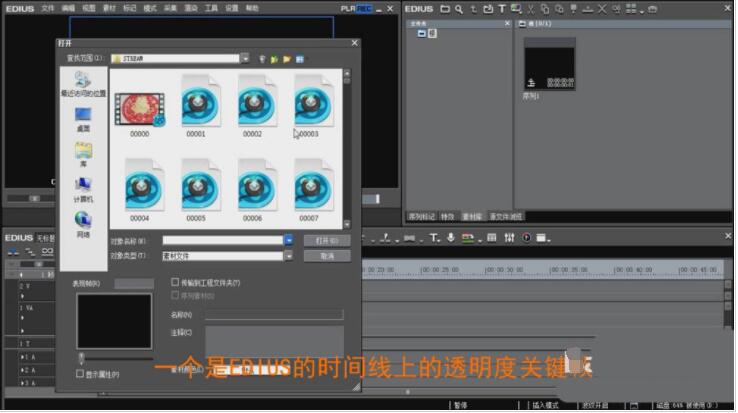Open the folder icon in bin toolbar
Viewport: 738px width, 413px height.
445,9
